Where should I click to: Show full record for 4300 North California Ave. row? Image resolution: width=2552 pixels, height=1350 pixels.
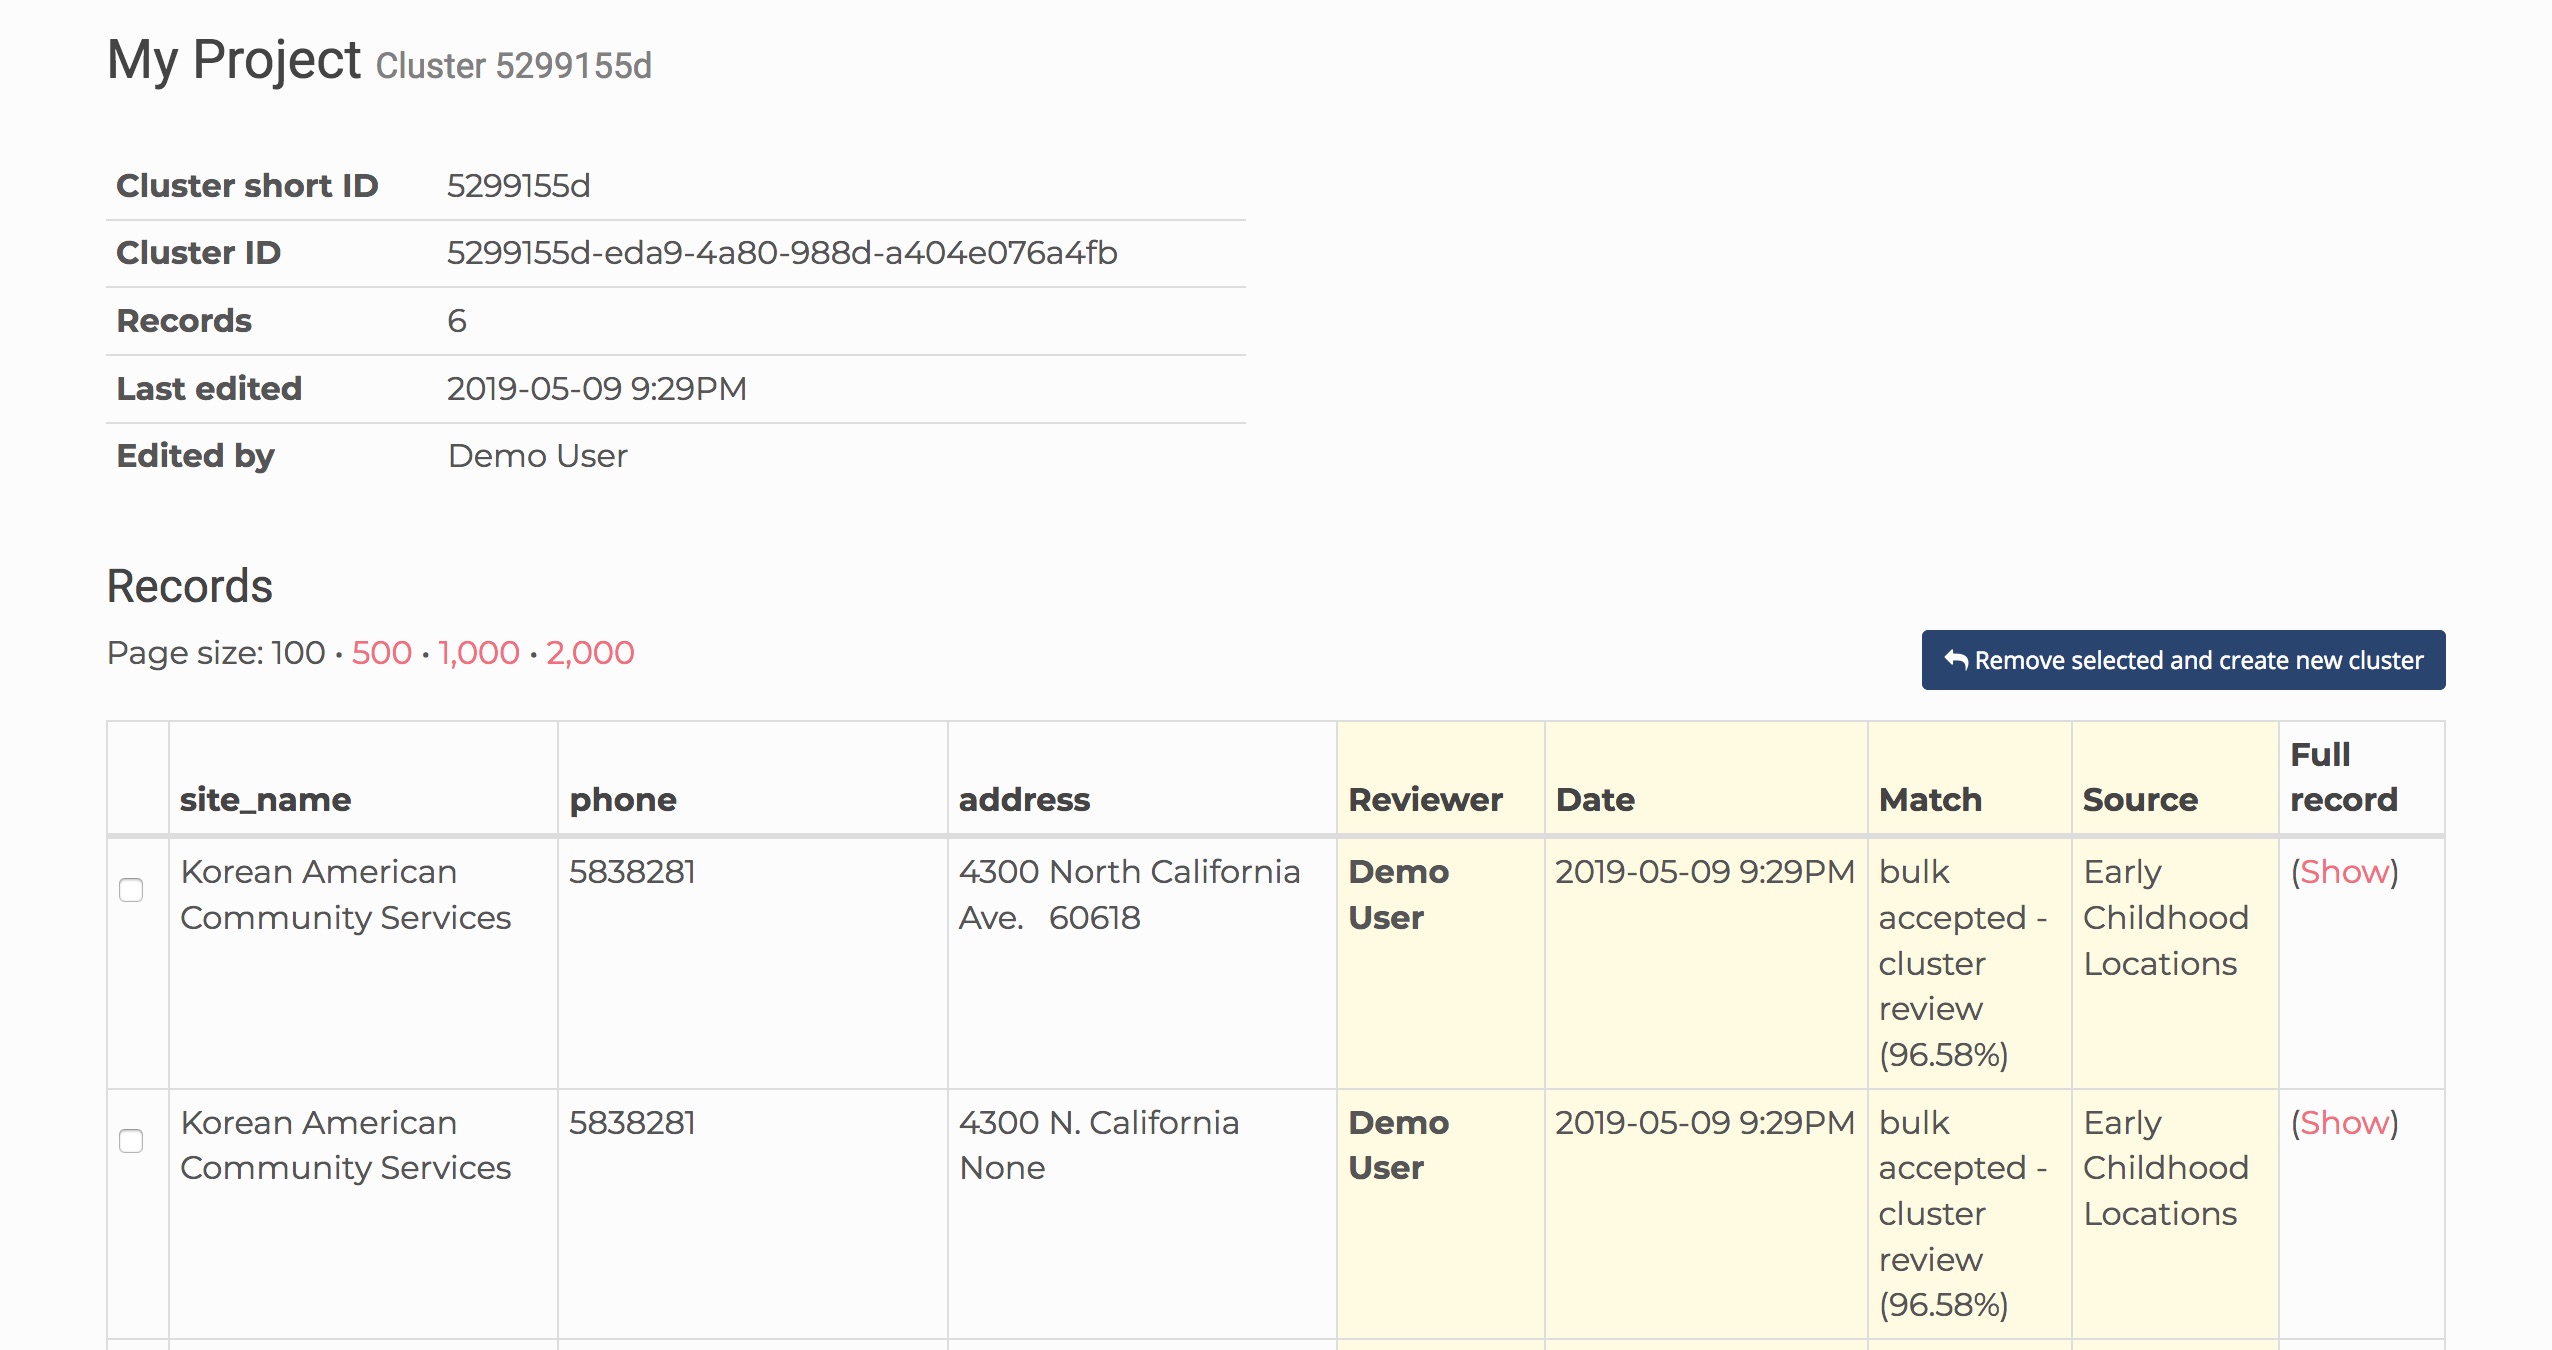click(x=2344, y=872)
